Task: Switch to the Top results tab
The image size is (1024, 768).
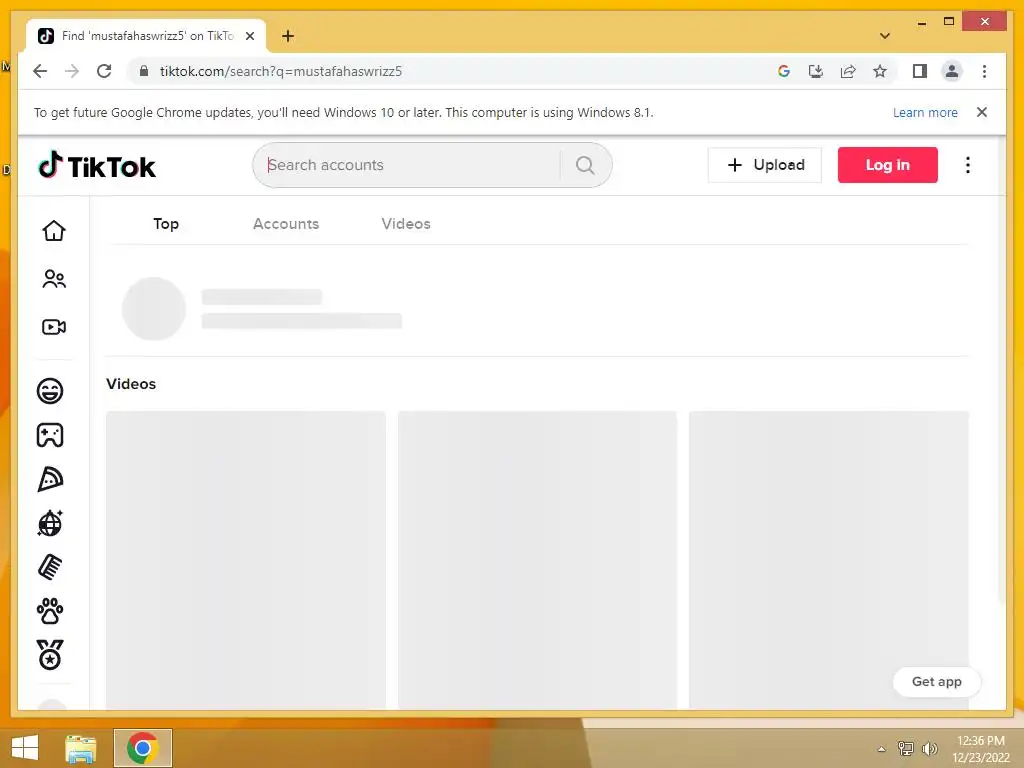Action: tap(166, 223)
